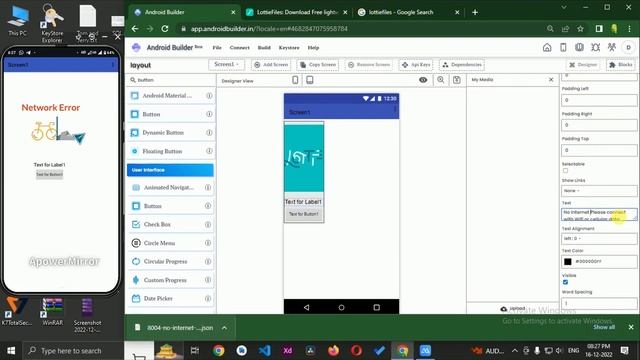This screenshot has width=640, height=360.
Task: Open Visual Studio Code from the taskbar
Action: tap(264, 351)
